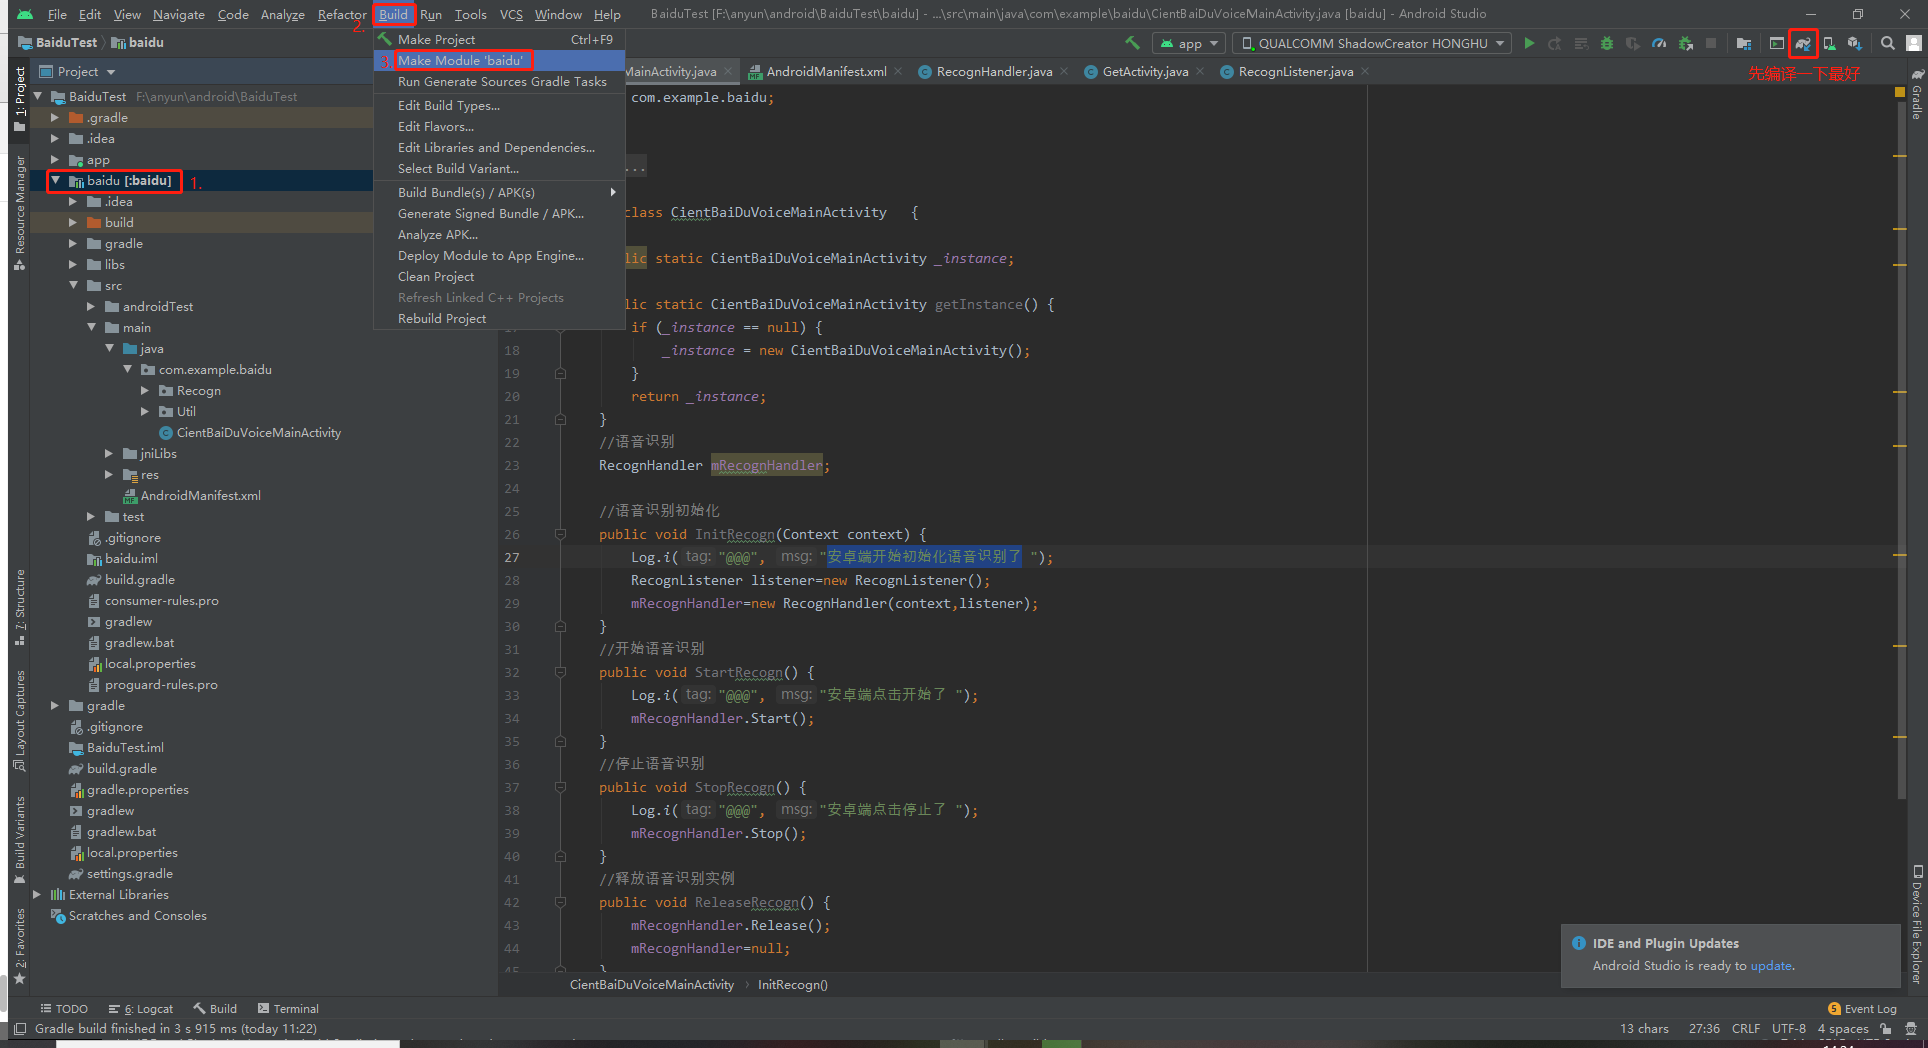Image resolution: width=1928 pixels, height=1048 pixels.
Task: Open the Terminal tool window
Action: coord(288,1009)
